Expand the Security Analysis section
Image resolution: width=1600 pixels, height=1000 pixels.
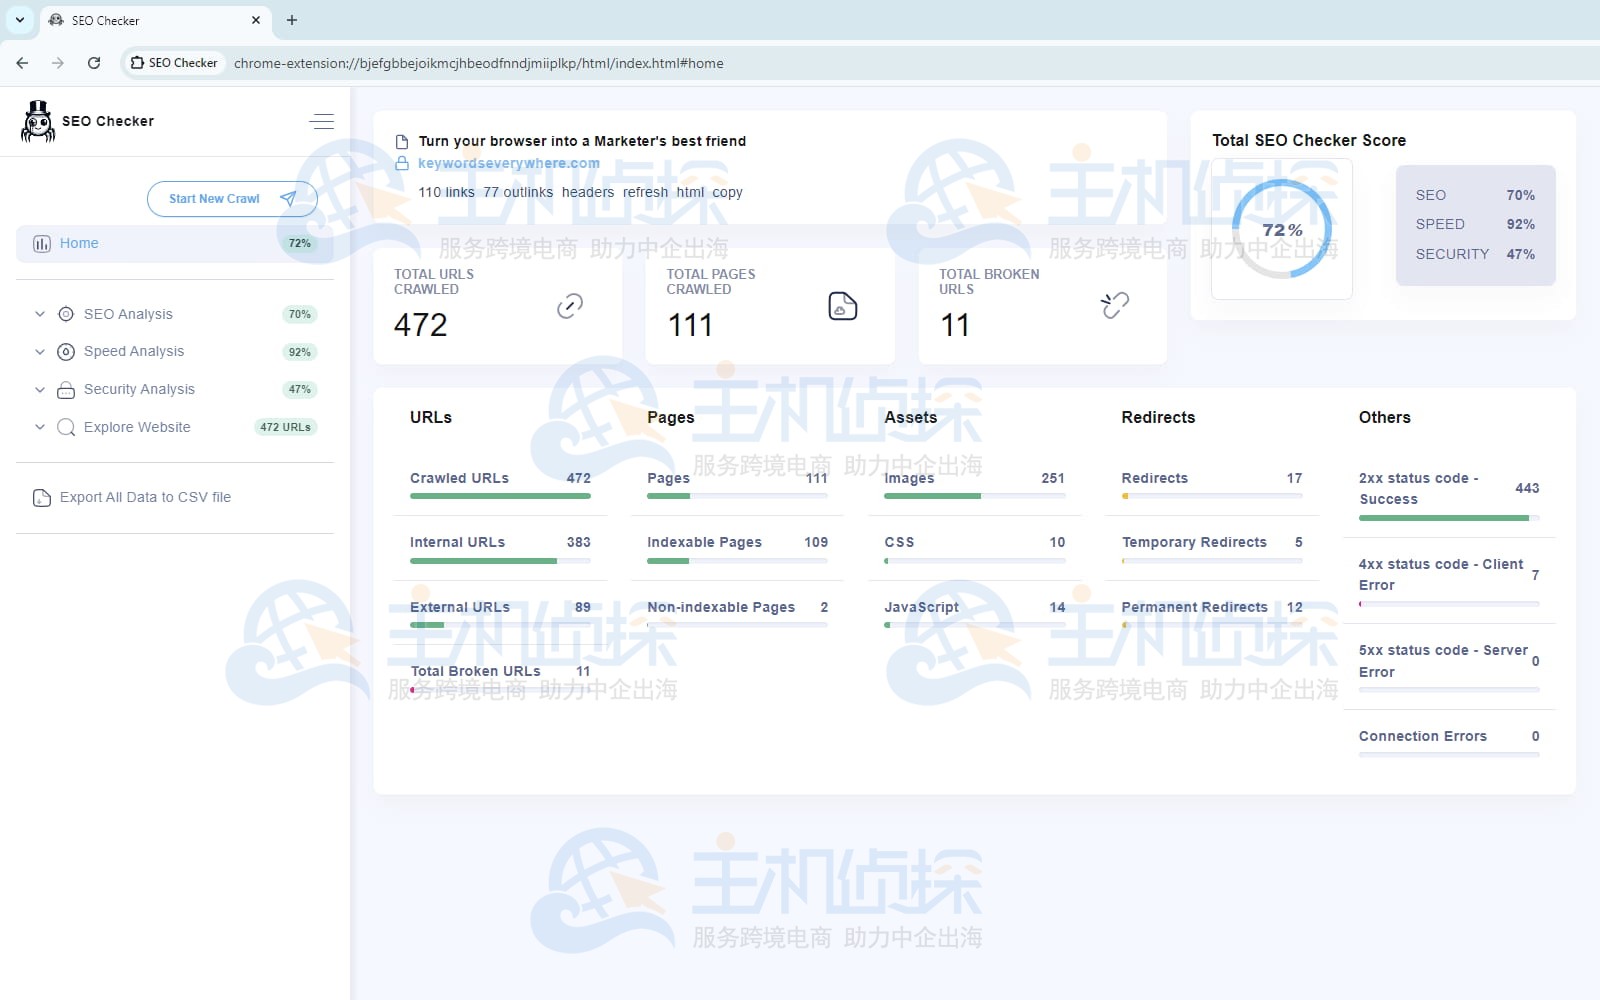(x=40, y=389)
